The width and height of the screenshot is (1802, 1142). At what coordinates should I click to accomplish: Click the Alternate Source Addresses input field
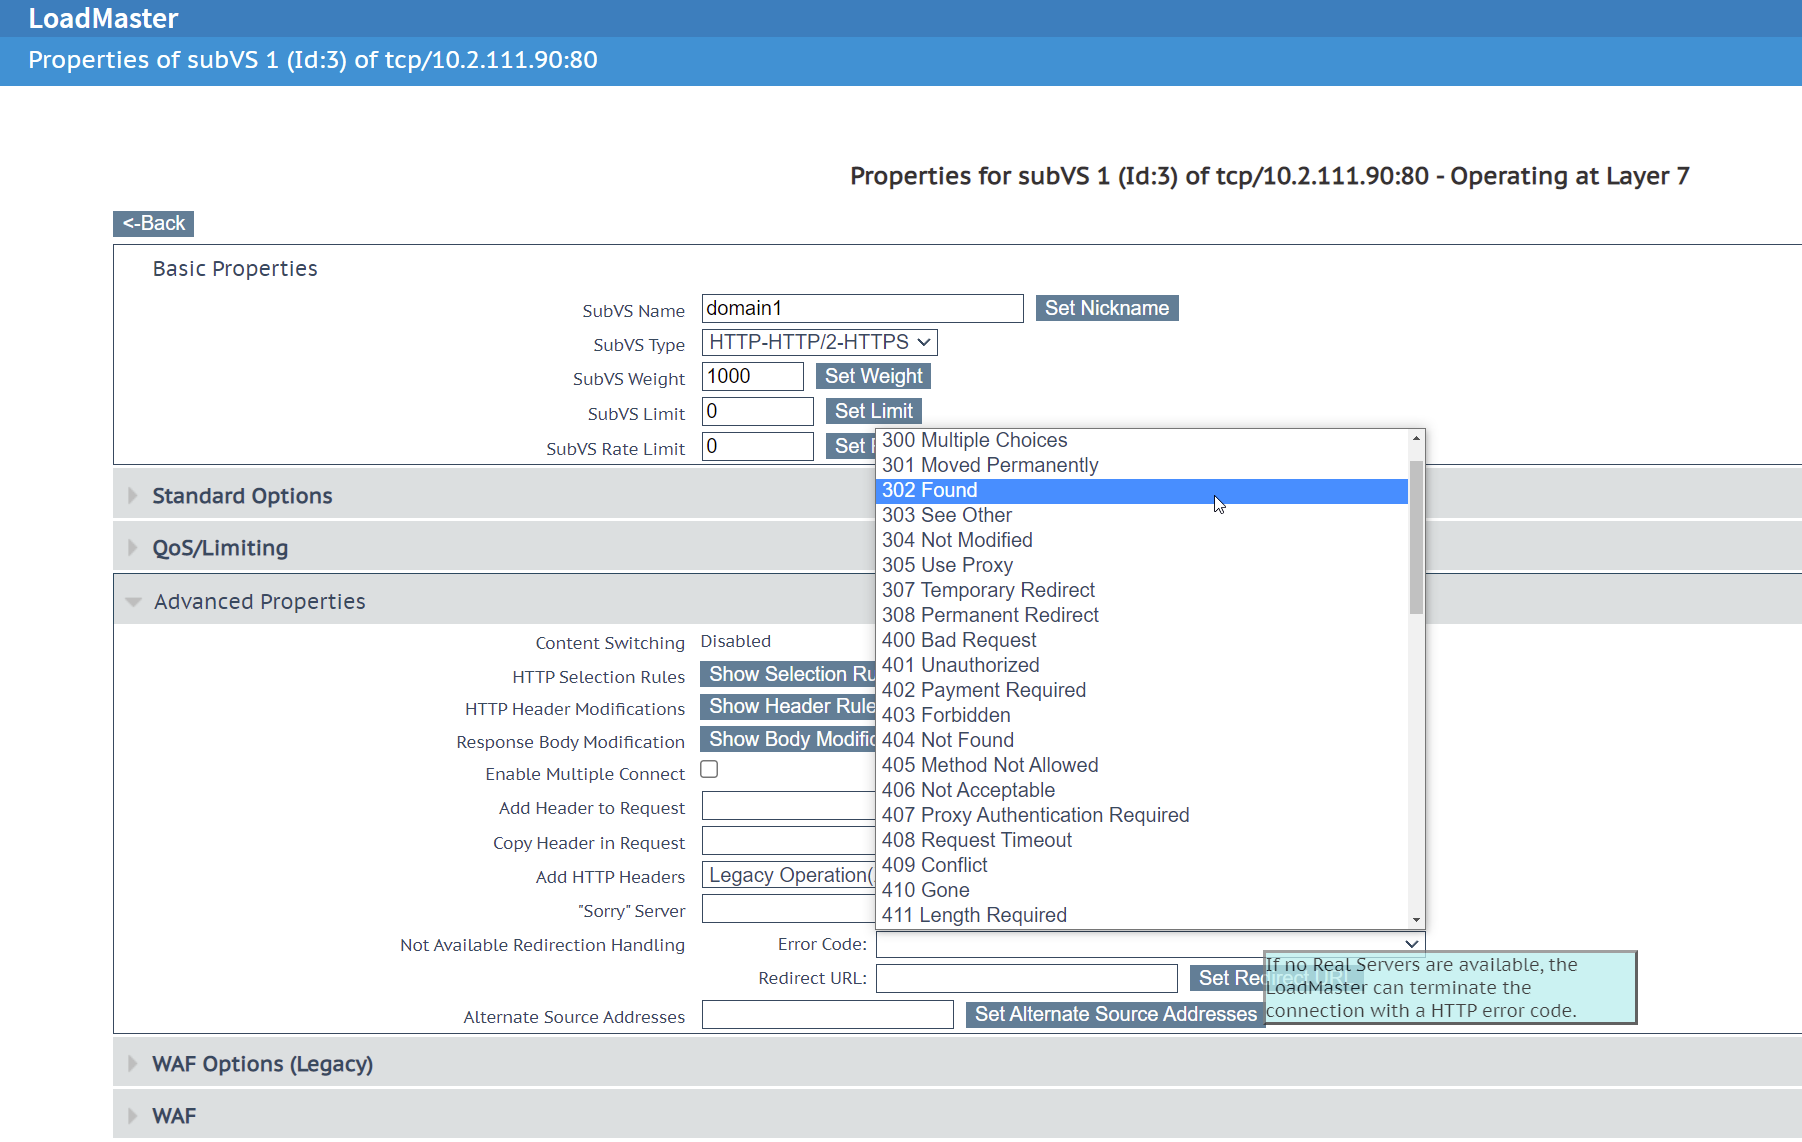(827, 1014)
